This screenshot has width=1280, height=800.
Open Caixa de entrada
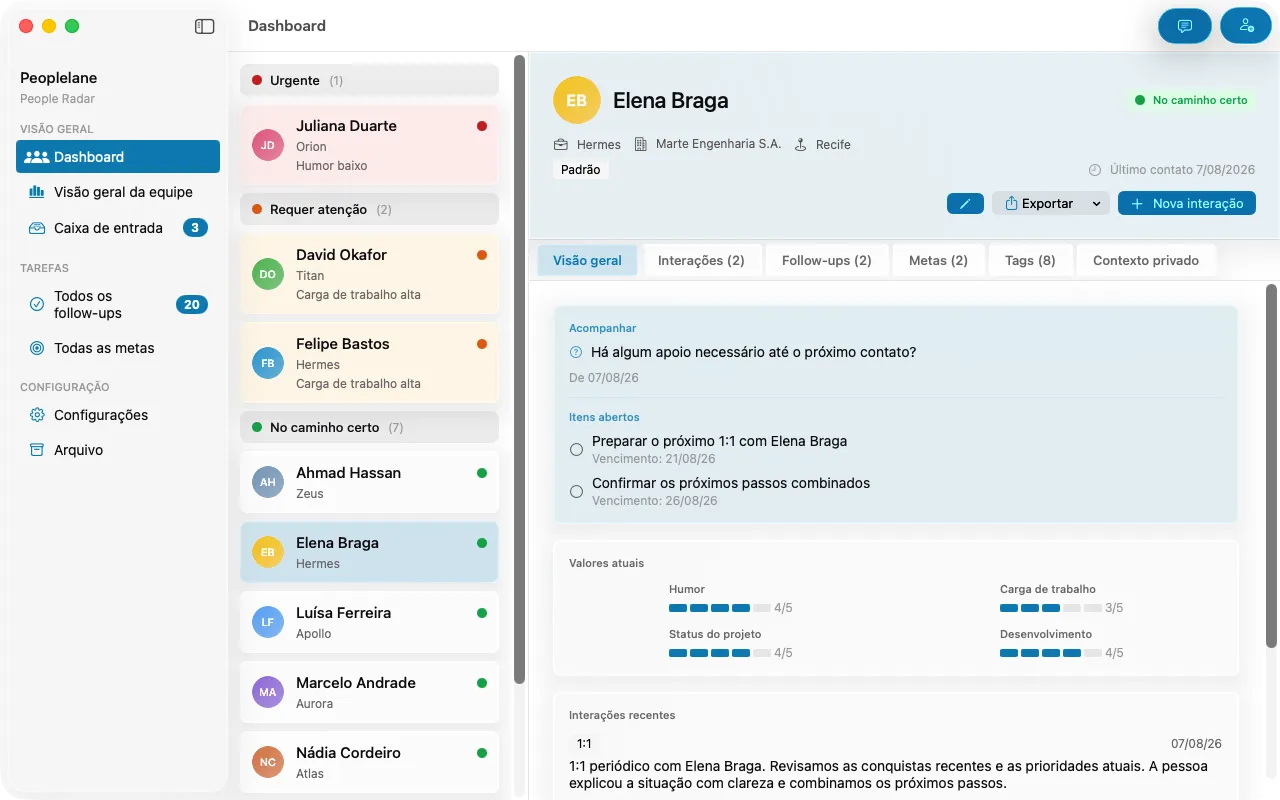pyautogui.click(x=118, y=228)
